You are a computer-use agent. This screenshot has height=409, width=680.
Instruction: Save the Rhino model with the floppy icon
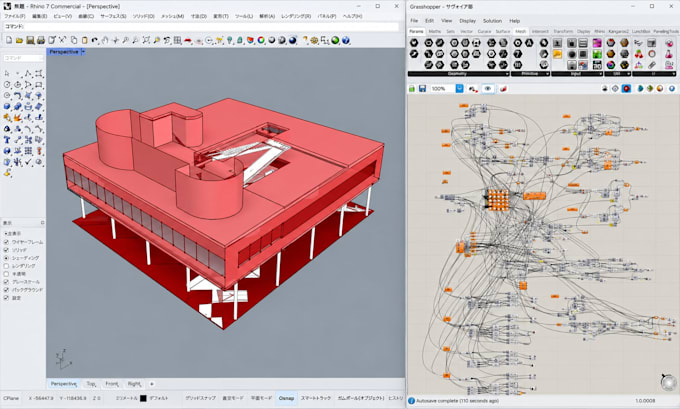click(x=30, y=40)
